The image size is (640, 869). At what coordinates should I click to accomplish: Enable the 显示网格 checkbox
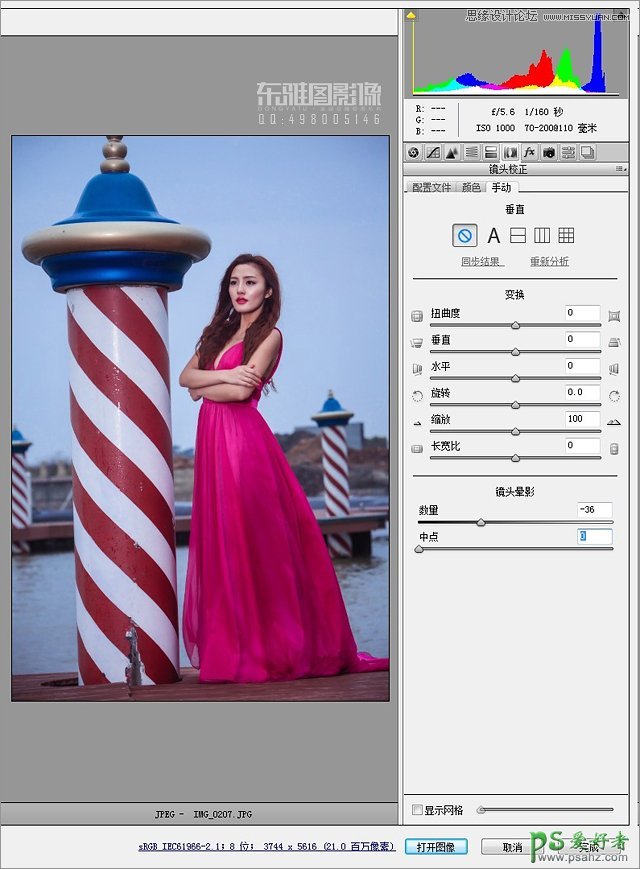click(418, 809)
